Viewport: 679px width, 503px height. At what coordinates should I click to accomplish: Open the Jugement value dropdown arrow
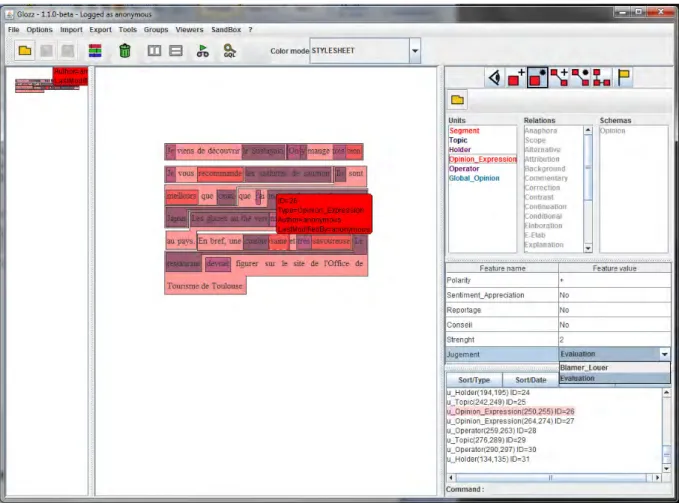point(664,354)
